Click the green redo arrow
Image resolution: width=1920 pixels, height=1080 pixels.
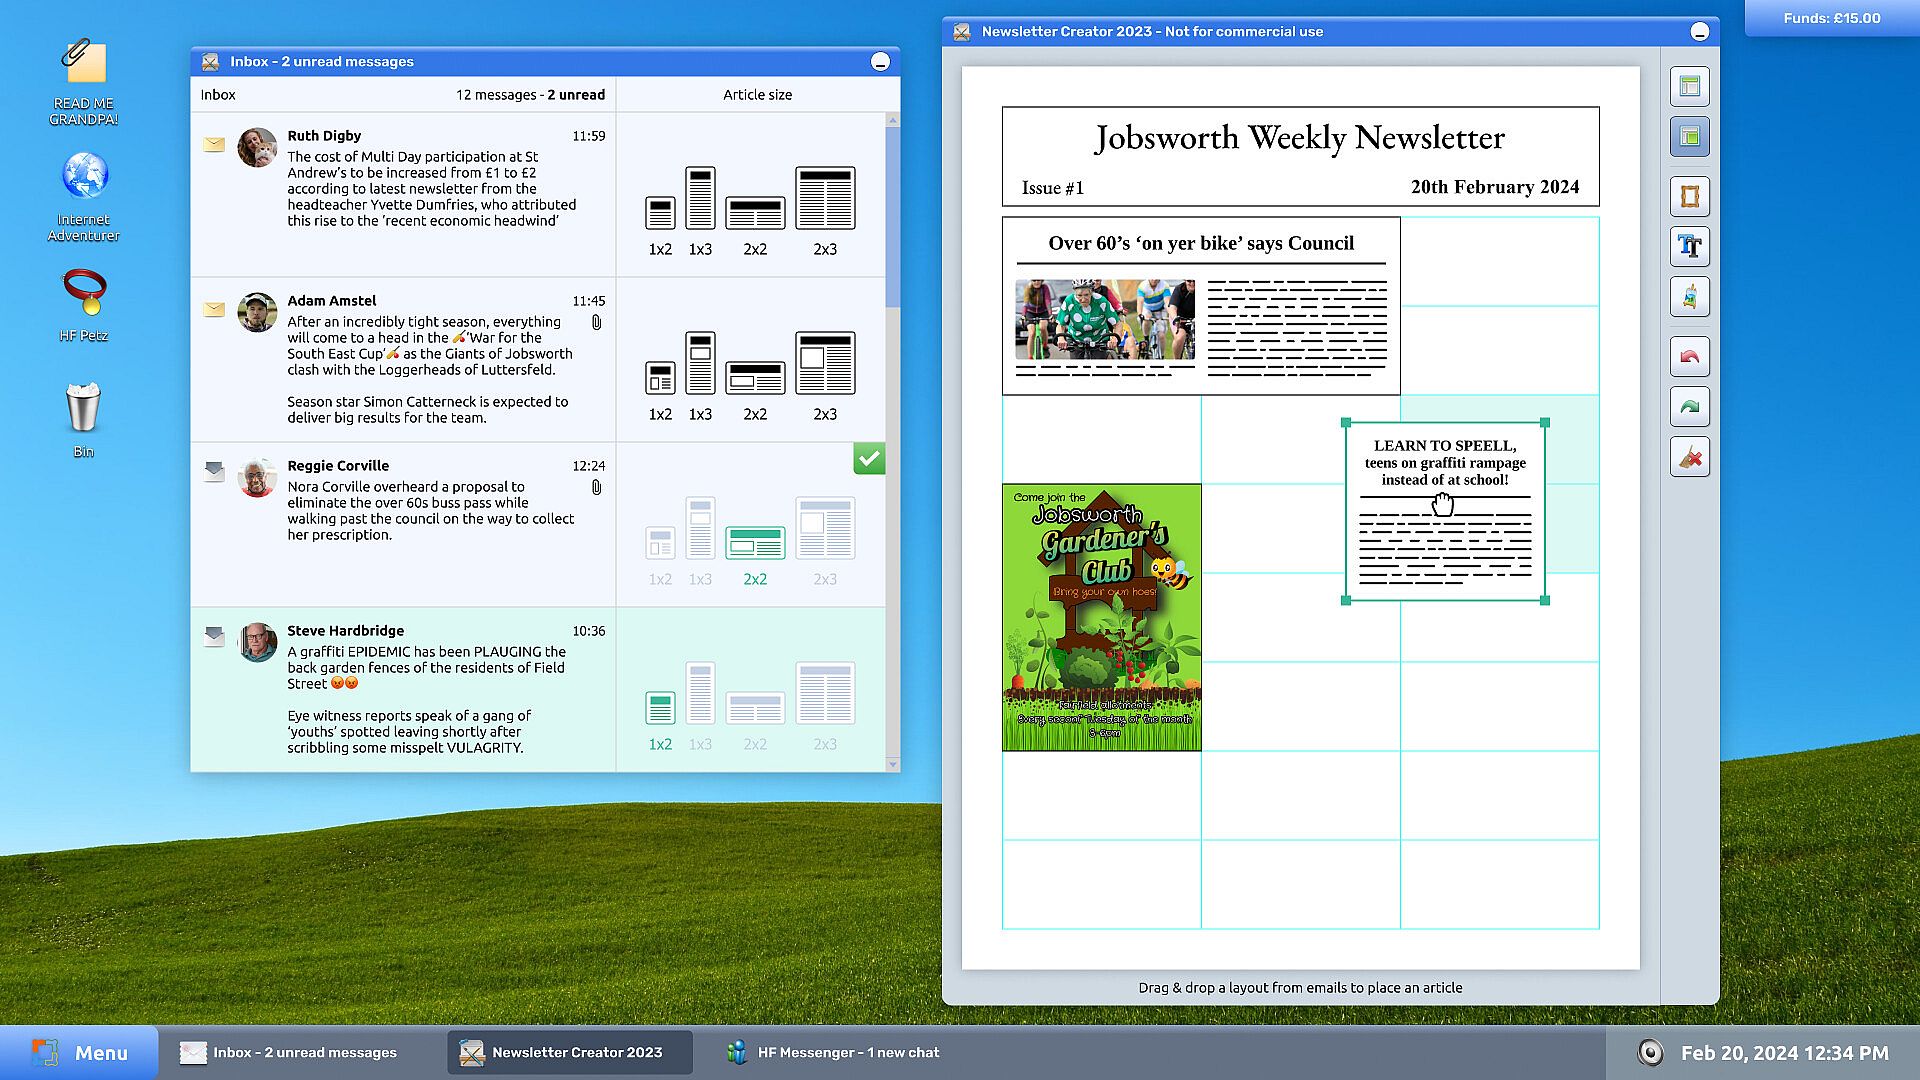coord(1689,407)
